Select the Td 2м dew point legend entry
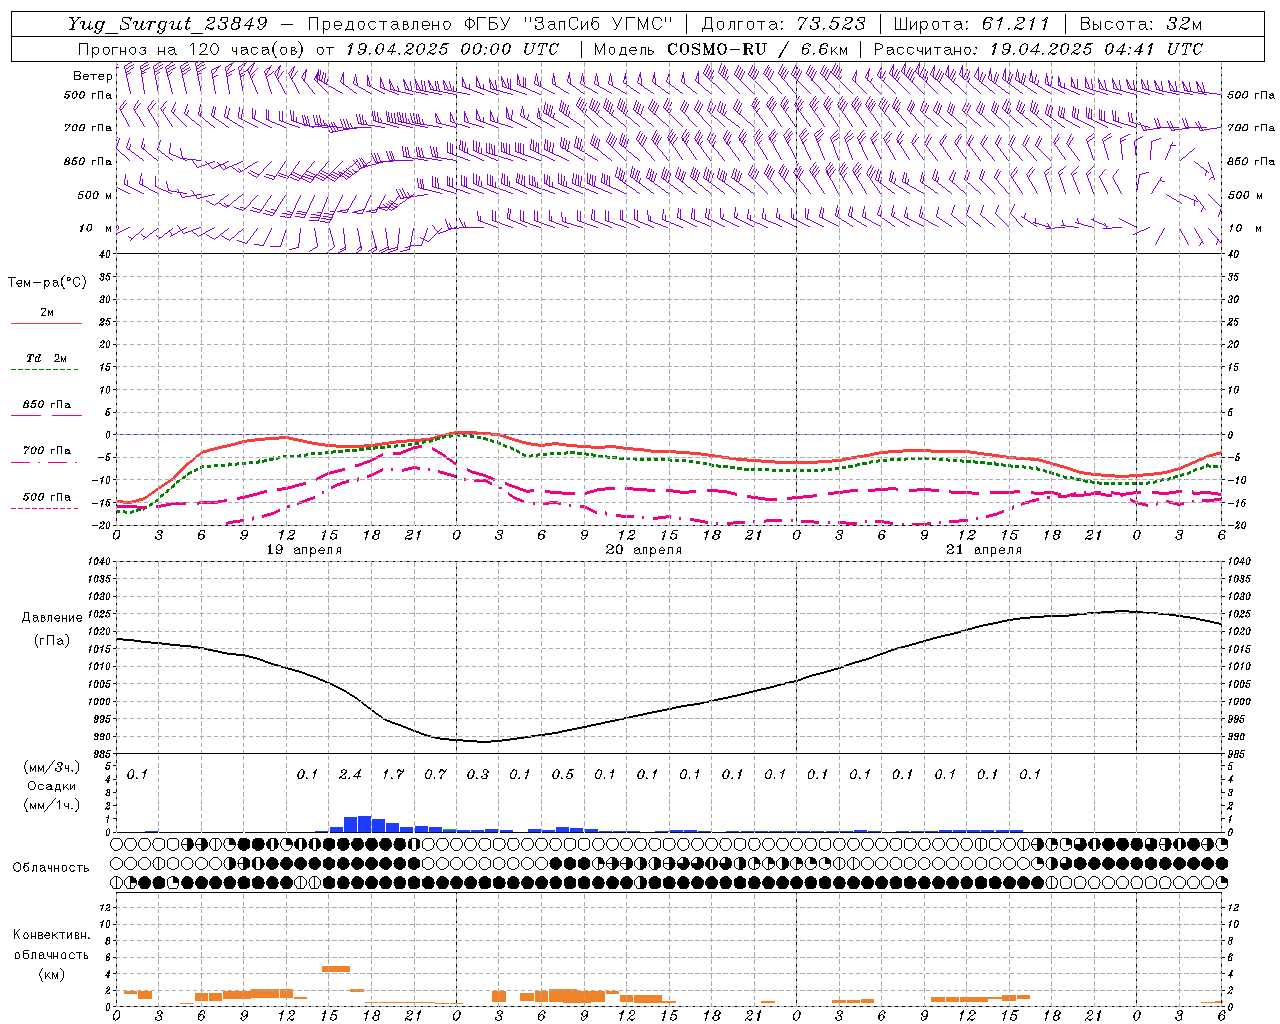Image resolution: width=1280 pixels, height=1024 pixels. pos(47,358)
